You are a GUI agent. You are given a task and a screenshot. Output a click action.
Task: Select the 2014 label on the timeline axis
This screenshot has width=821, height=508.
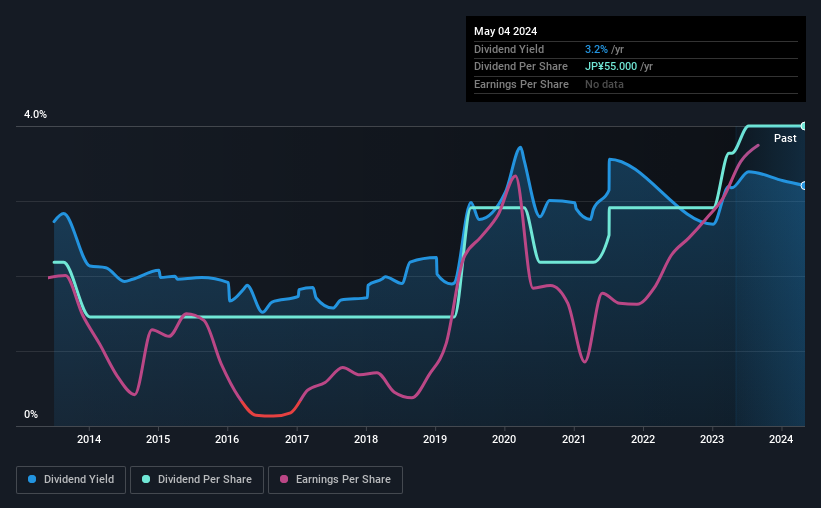point(89,439)
